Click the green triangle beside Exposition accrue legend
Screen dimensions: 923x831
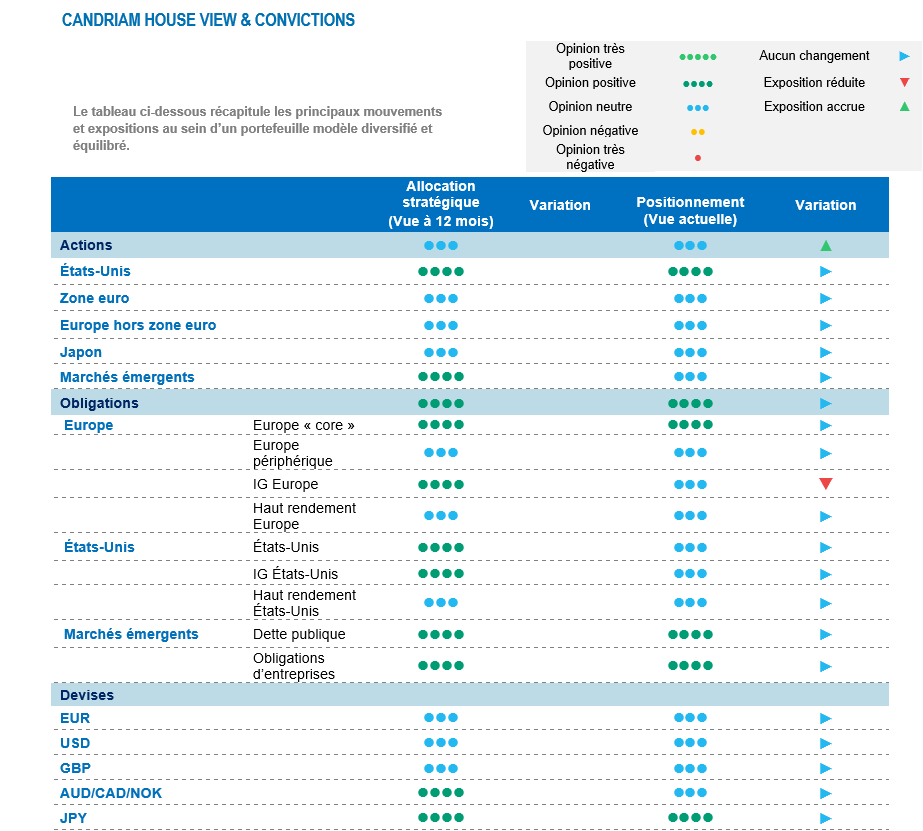904,107
